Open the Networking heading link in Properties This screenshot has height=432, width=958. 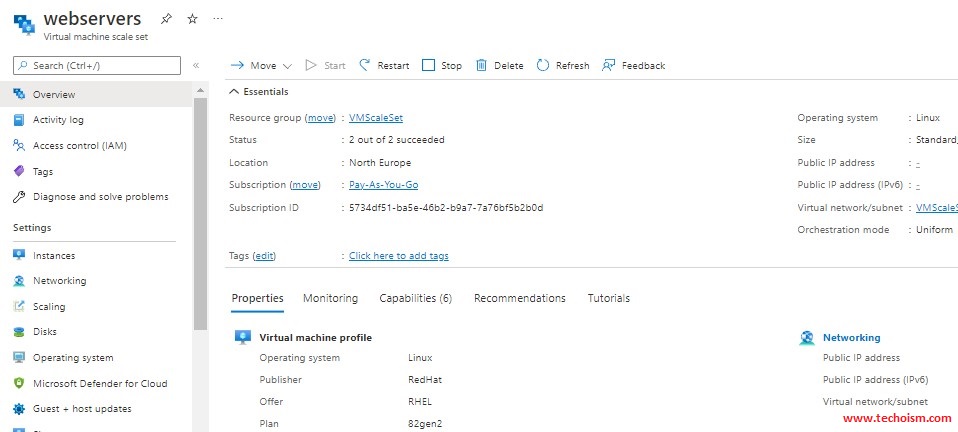tap(852, 337)
